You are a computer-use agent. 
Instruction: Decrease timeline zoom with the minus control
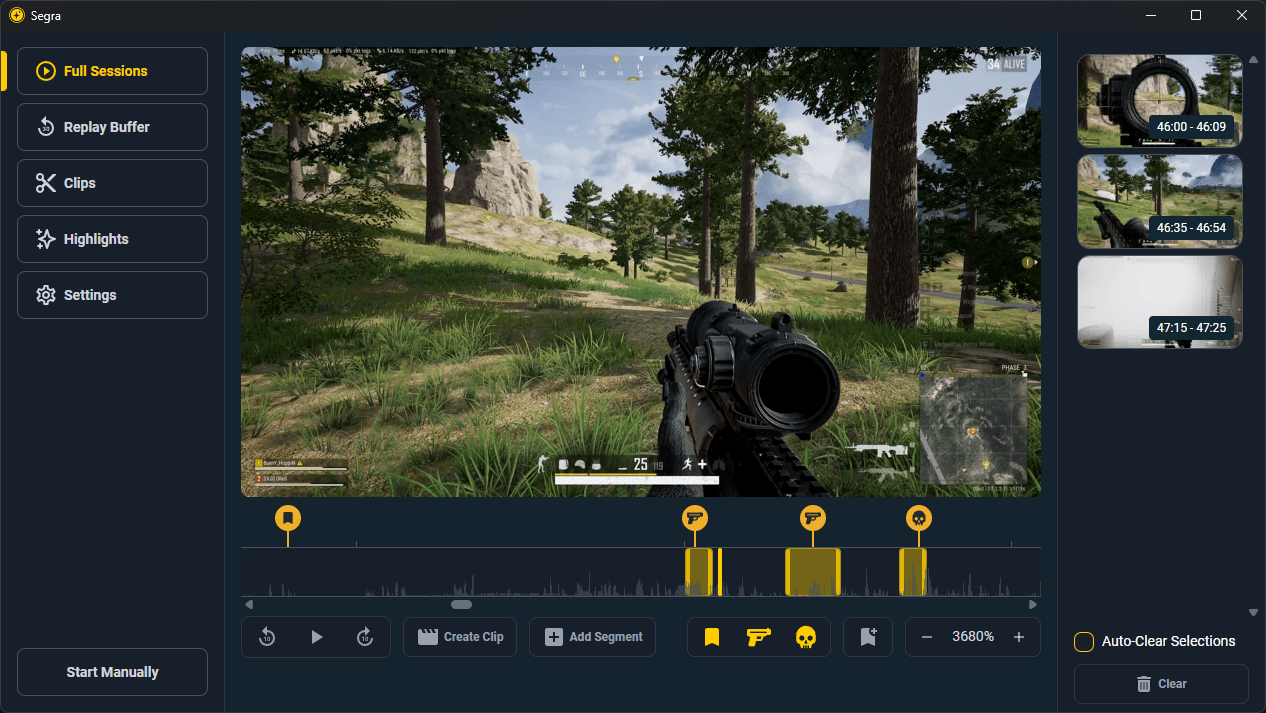926,636
